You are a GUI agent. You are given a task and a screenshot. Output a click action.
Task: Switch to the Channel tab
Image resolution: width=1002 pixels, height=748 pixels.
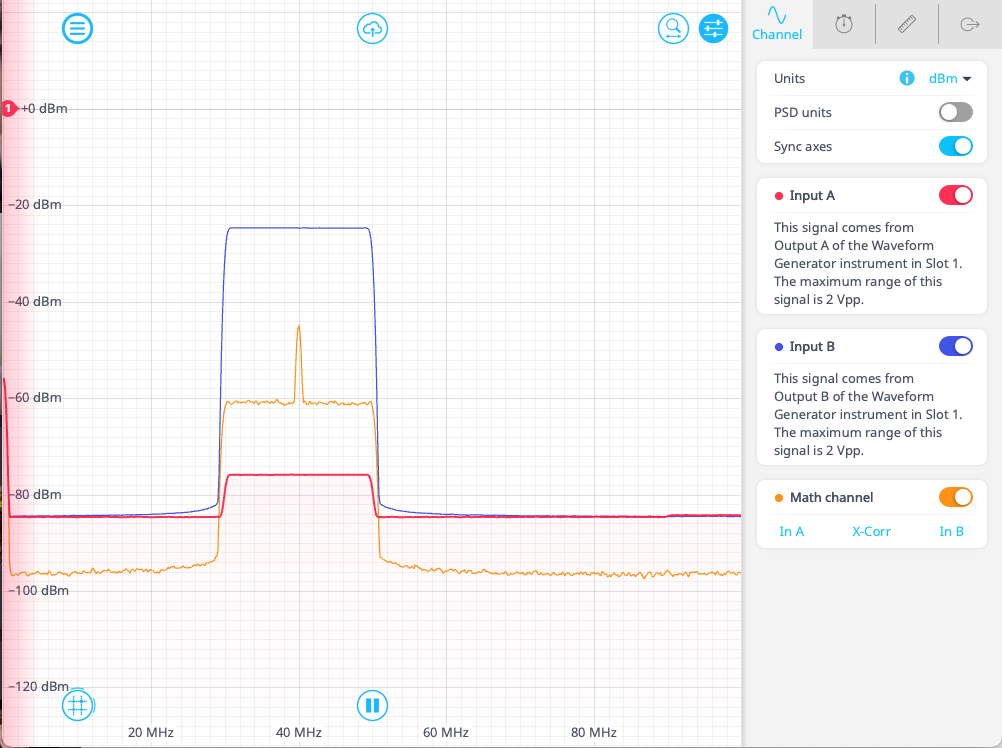(777, 22)
